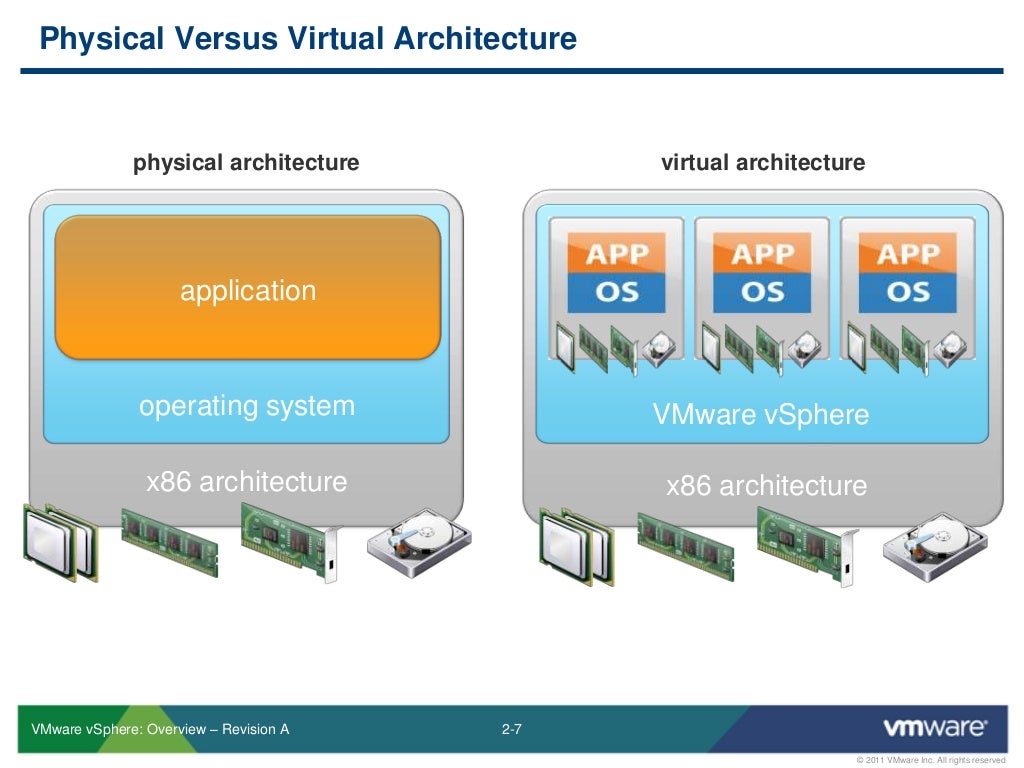Select the blue OS block in the middle virtual machine
Screen dimensions: 1024x768
[762, 293]
